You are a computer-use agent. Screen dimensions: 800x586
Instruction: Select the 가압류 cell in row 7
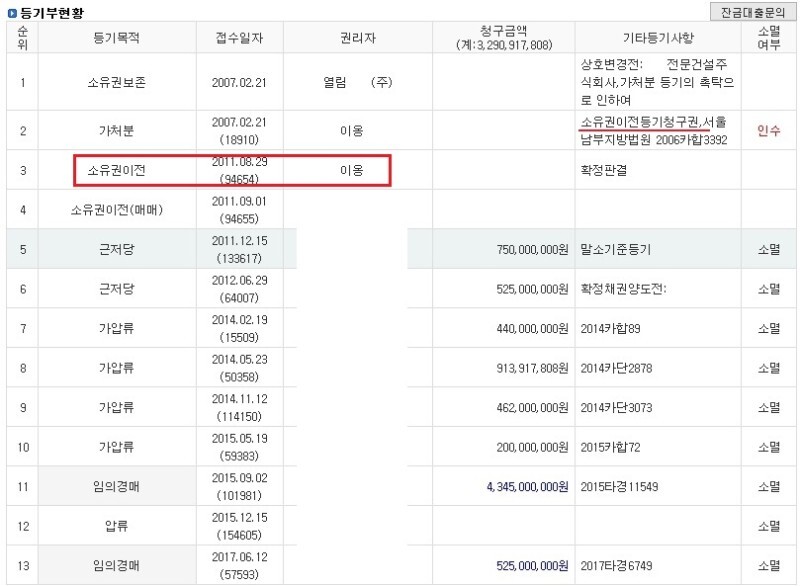(x=116, y=328)
